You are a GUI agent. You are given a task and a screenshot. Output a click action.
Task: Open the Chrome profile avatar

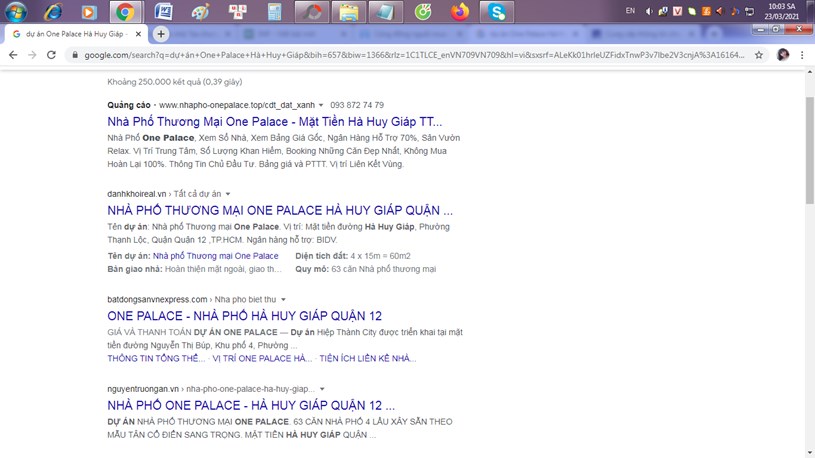[x=783, y=55]
